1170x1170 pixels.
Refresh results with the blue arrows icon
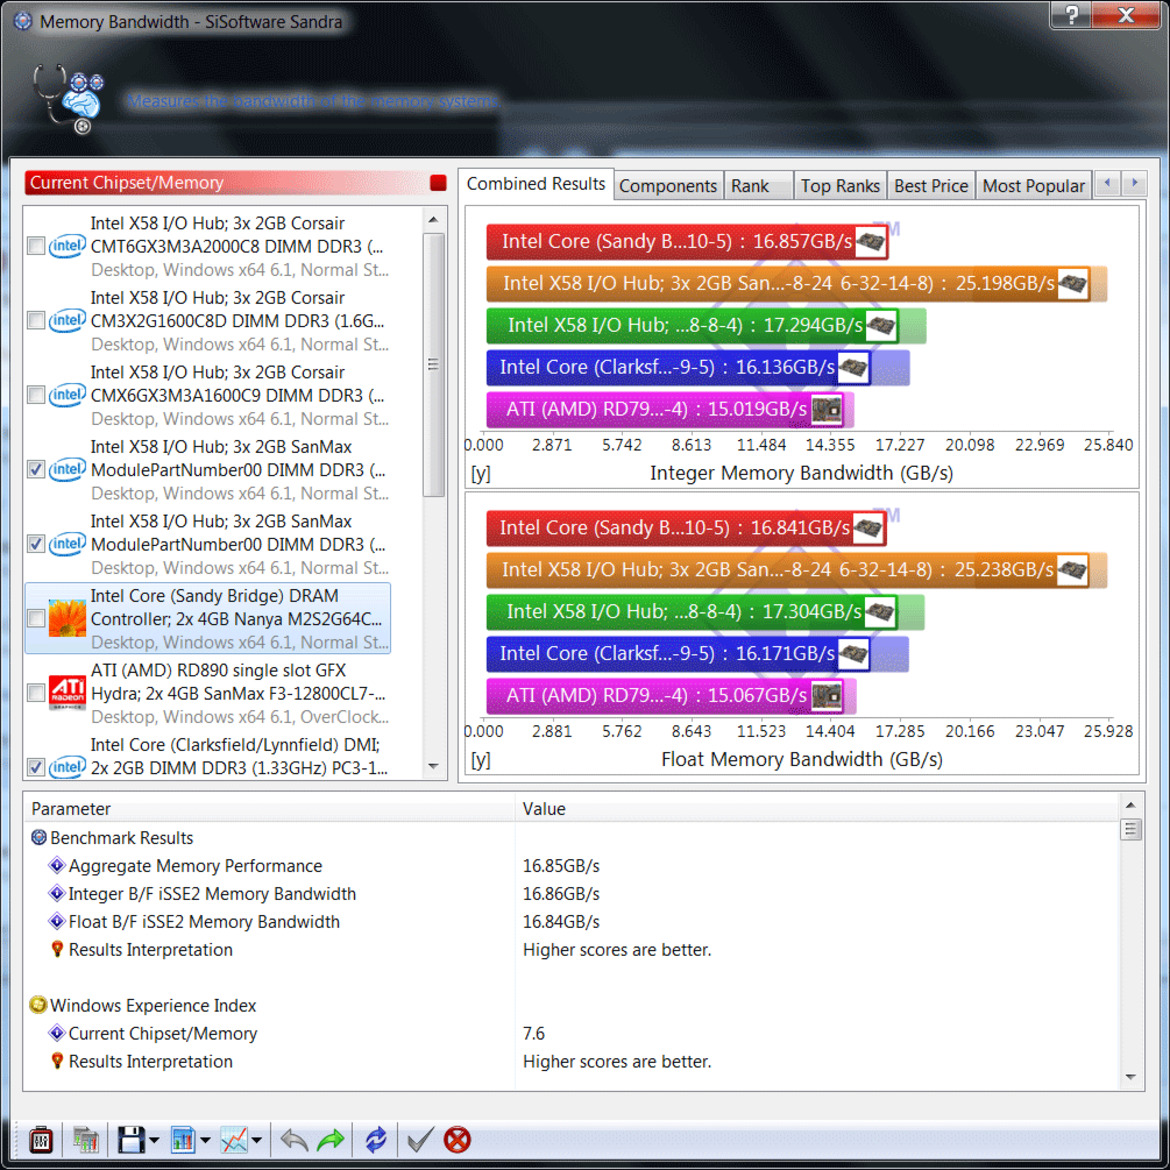375,1140
